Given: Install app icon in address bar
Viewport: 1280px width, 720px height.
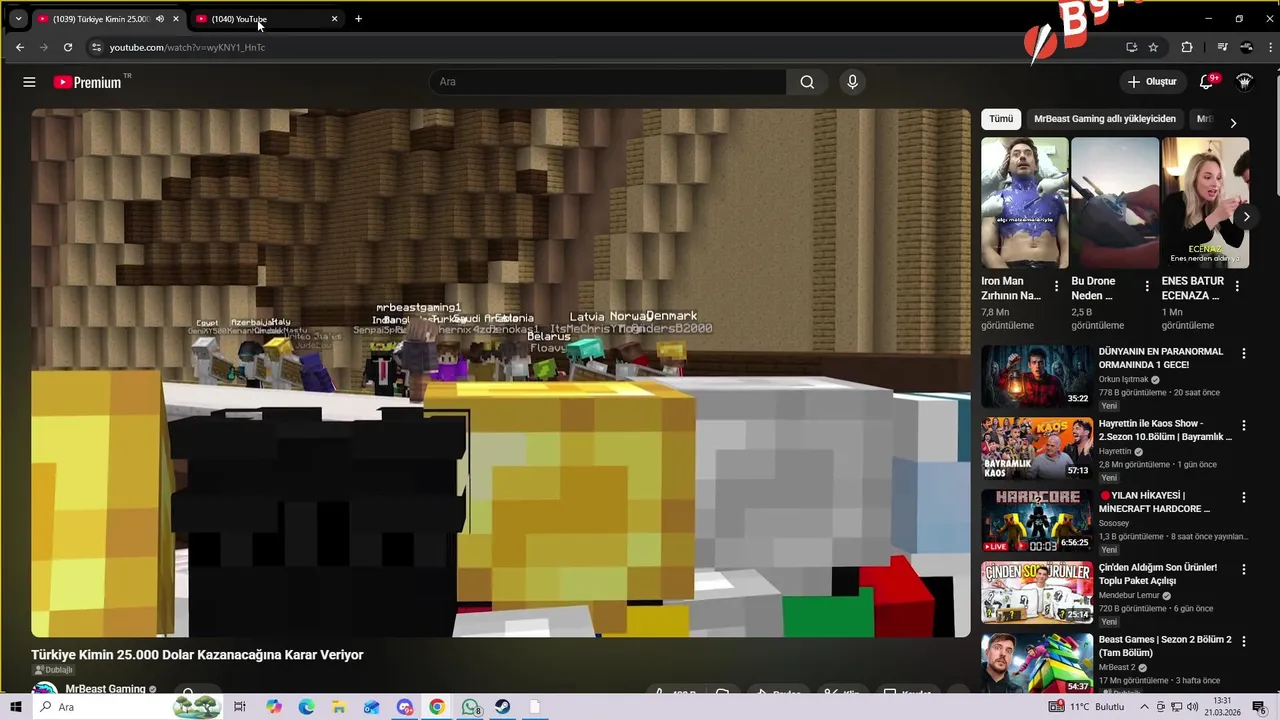Looking at the screenshot, I should click(1131, 47).
